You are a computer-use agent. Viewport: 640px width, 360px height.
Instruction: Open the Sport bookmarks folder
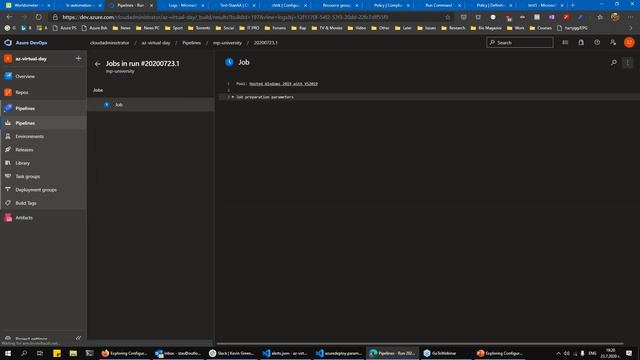173,28
